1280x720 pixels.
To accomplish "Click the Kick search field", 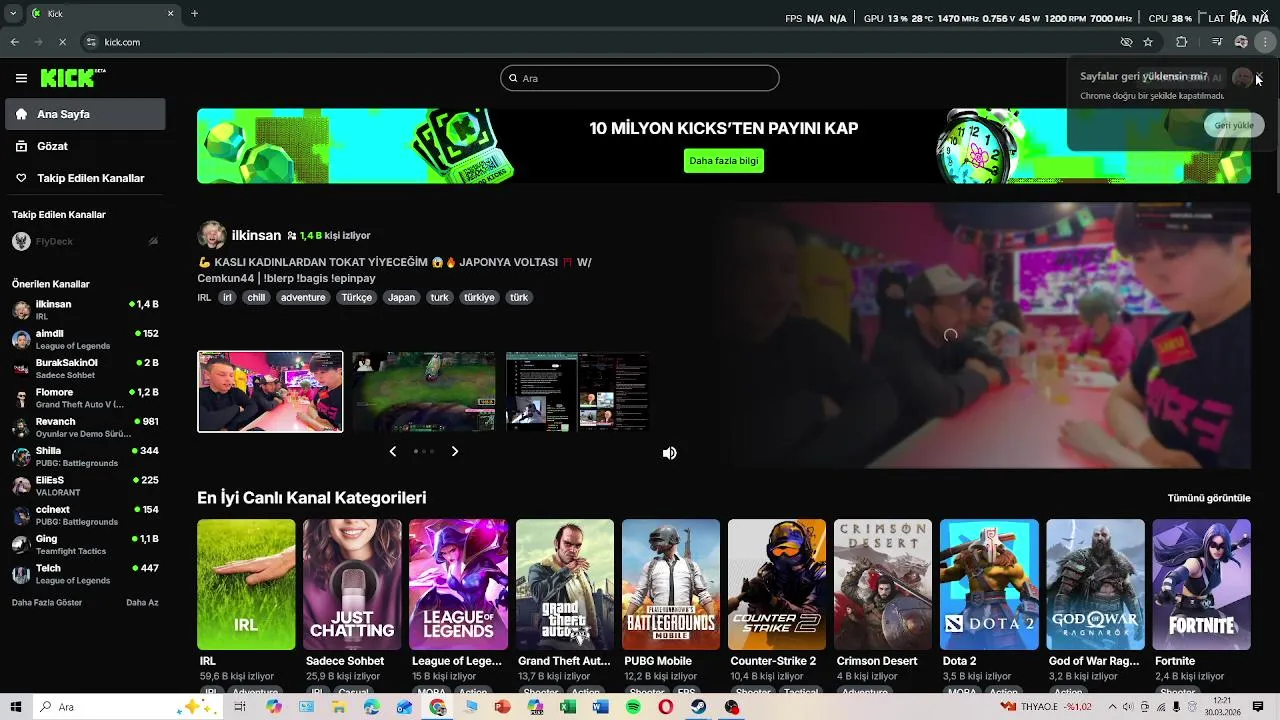I will coord(640,78).
